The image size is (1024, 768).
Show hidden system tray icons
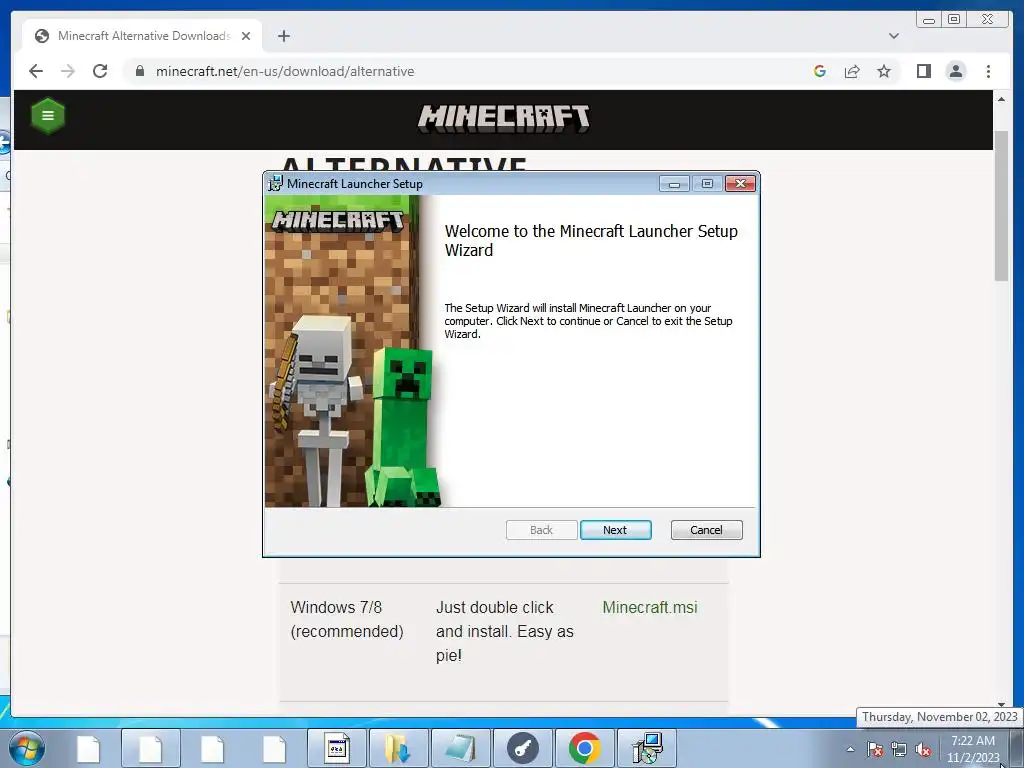(x=850, y=749)
